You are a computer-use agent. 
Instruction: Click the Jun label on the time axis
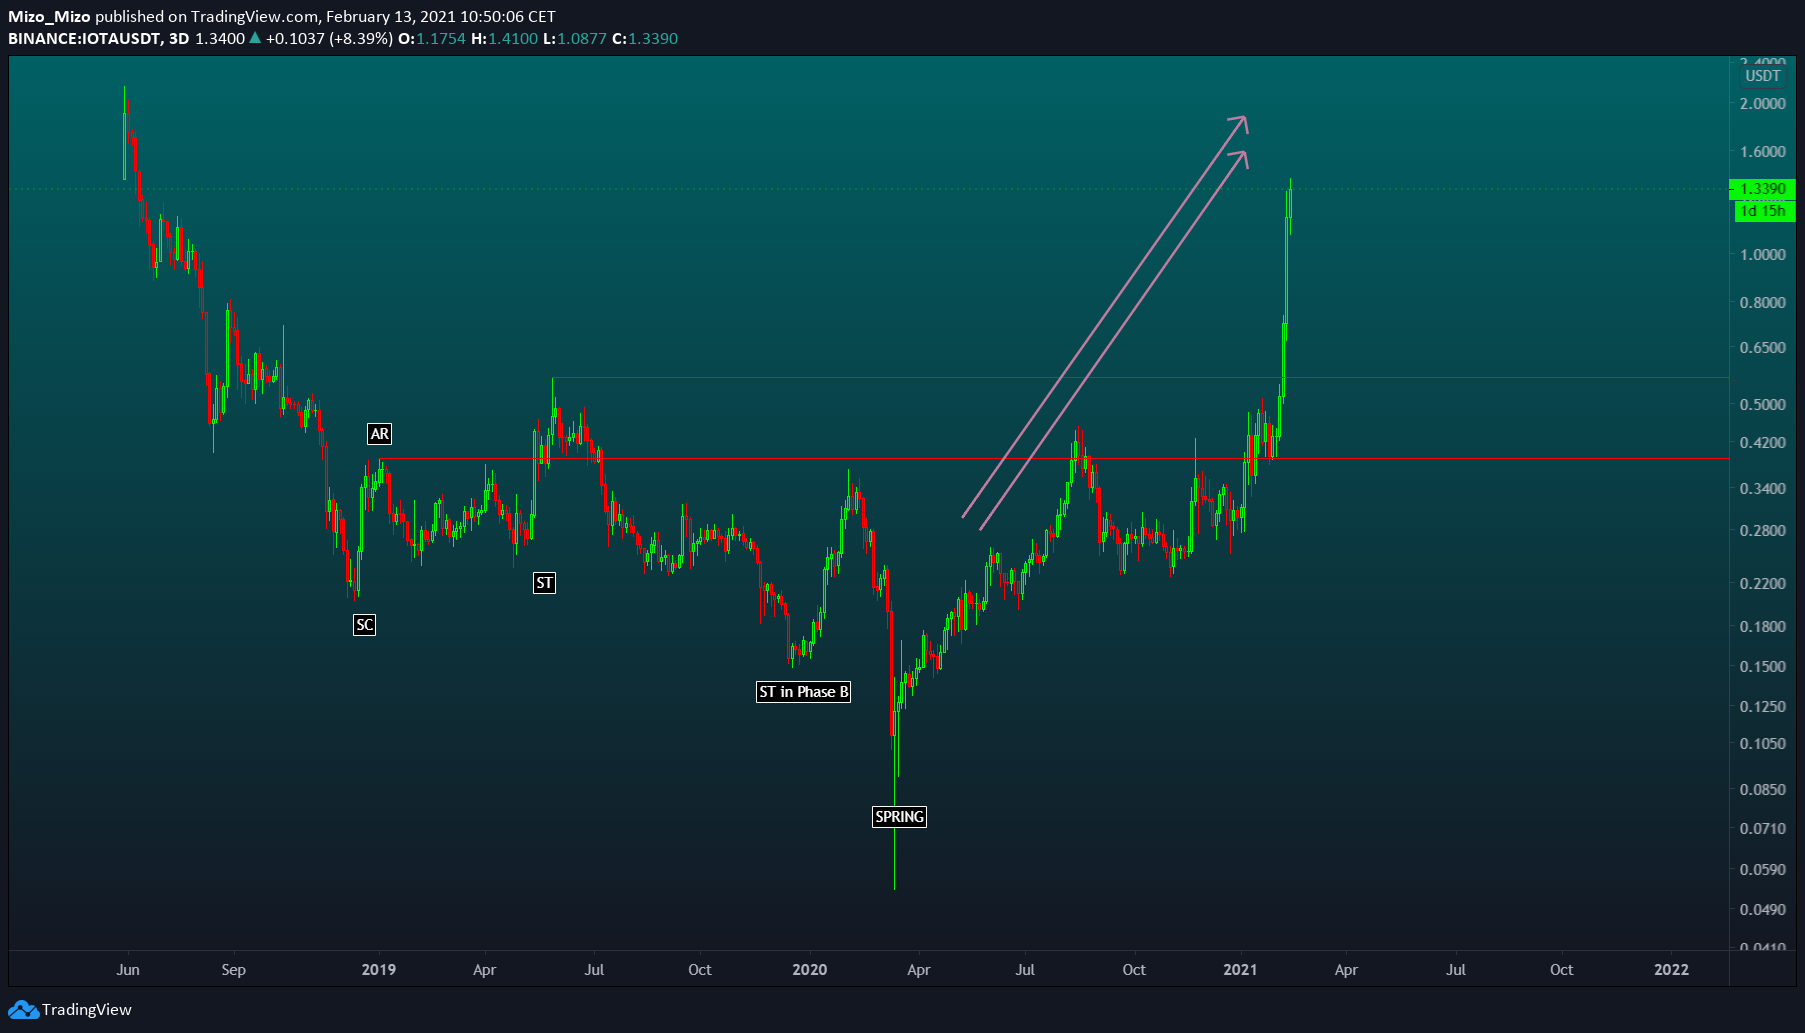coord(128,970)
